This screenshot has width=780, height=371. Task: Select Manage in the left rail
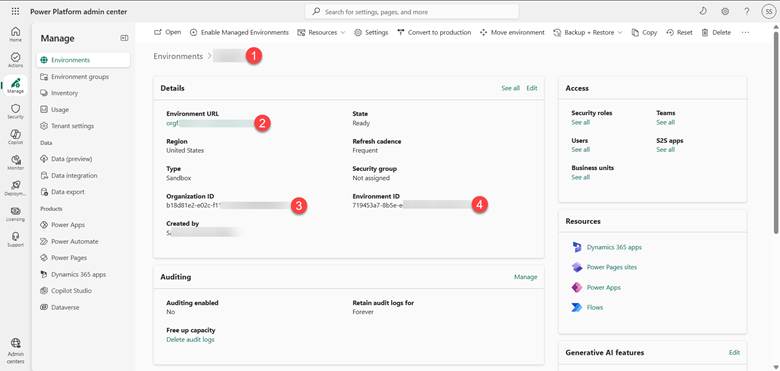click(x=15, y=86)
